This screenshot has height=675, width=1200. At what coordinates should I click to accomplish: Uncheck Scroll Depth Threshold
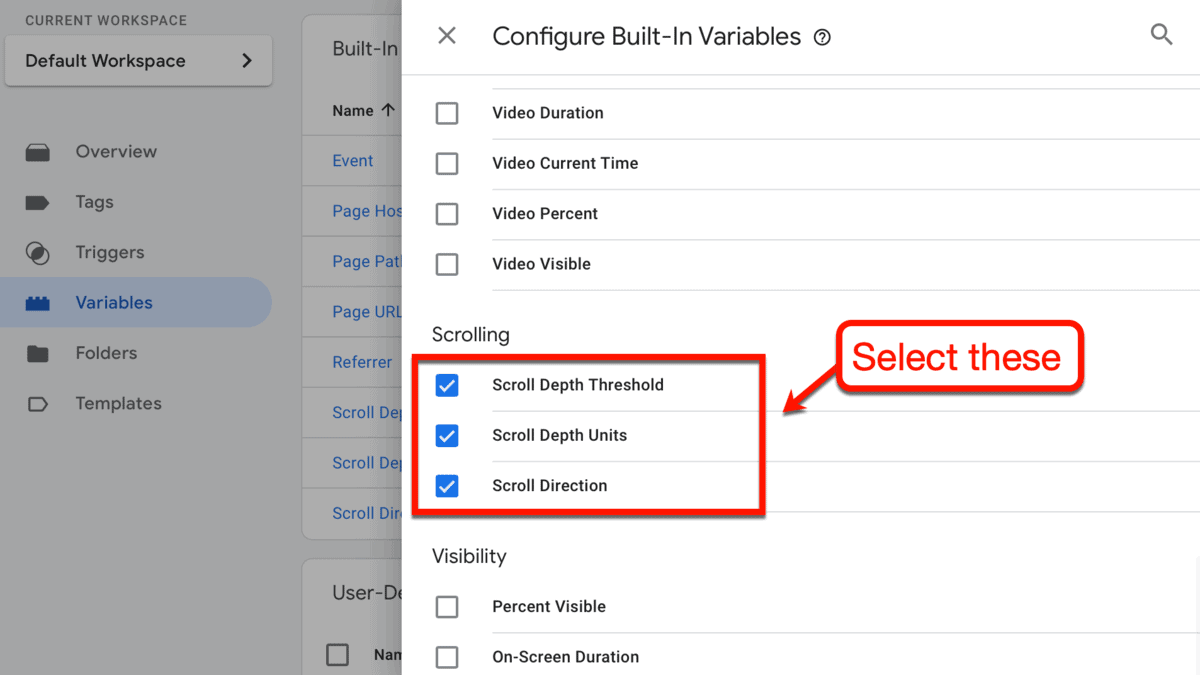tap(447, 385)
